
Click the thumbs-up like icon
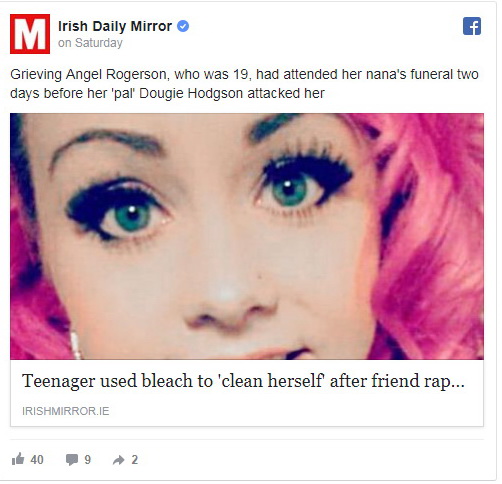click(x=18, y=459)
